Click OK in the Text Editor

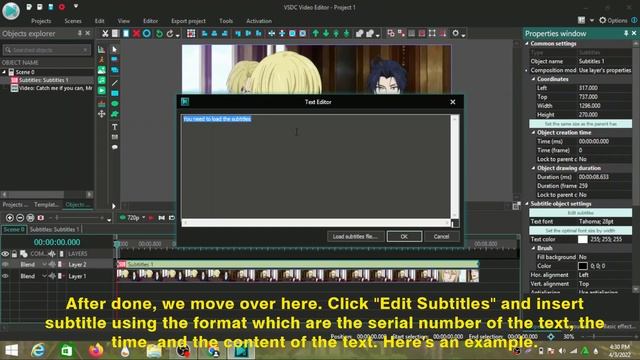pyautogui.click(x=404, y=236)
